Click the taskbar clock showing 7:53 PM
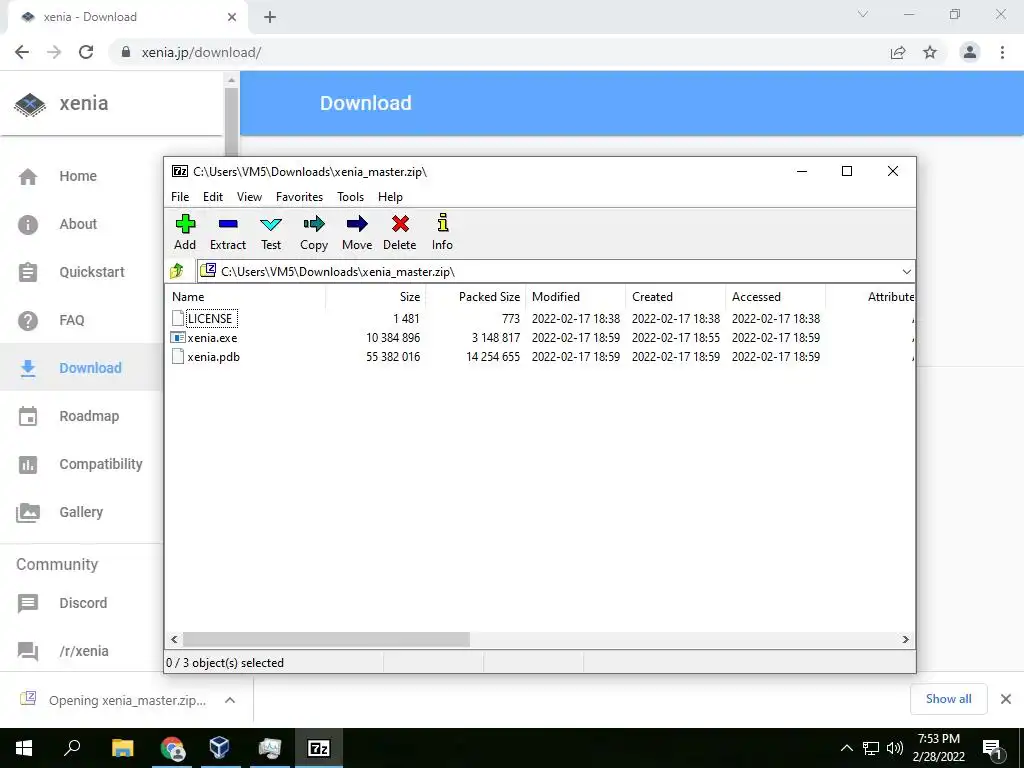Viewport: 1024px width, 768px height. coord(938,748)
